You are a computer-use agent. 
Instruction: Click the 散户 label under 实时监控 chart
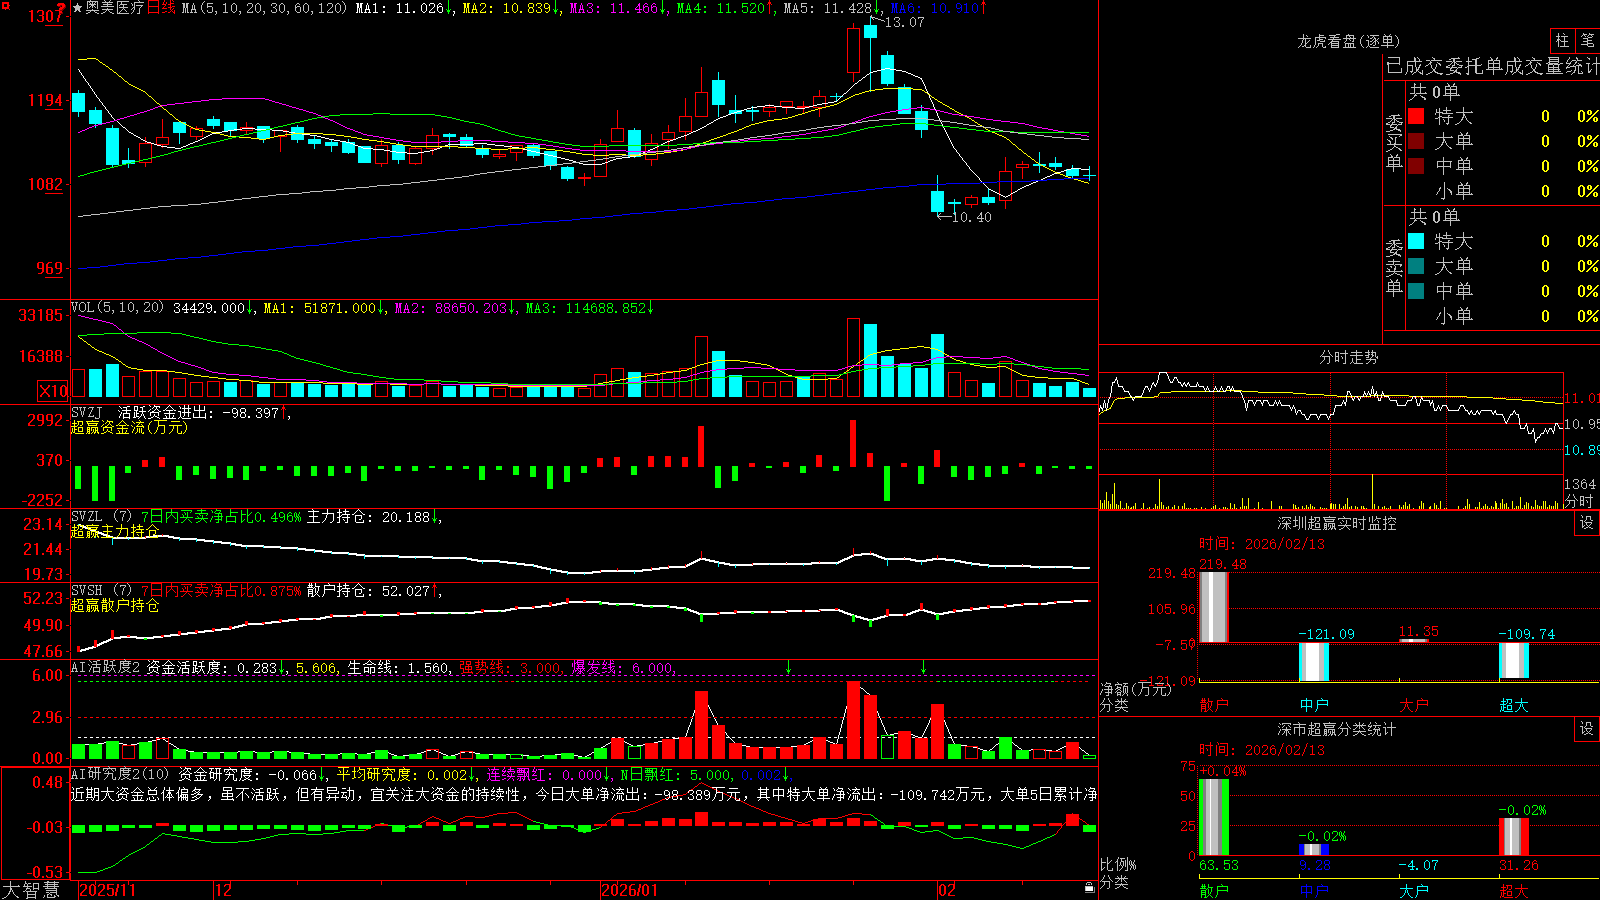pyautogui.click(x=1214, y=705)
